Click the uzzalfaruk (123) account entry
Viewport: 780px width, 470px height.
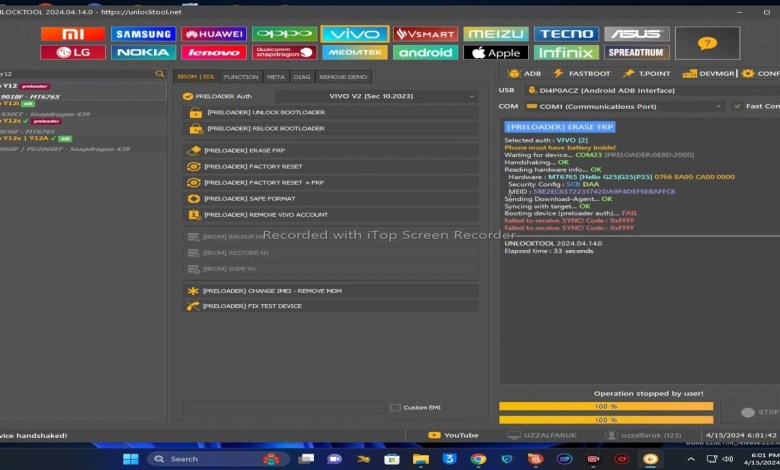tap(643, 435)
